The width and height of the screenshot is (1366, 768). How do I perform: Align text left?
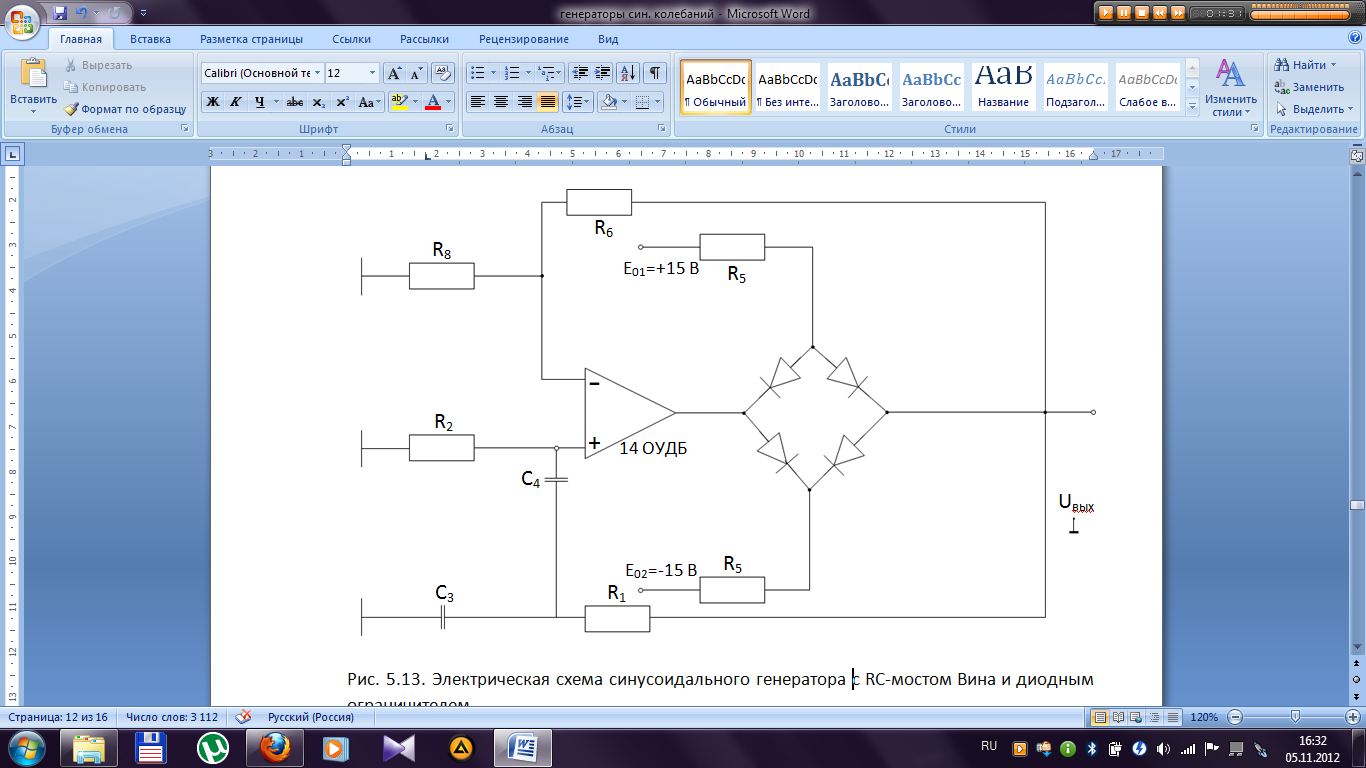pyautogui.click(x=478, y=102)
